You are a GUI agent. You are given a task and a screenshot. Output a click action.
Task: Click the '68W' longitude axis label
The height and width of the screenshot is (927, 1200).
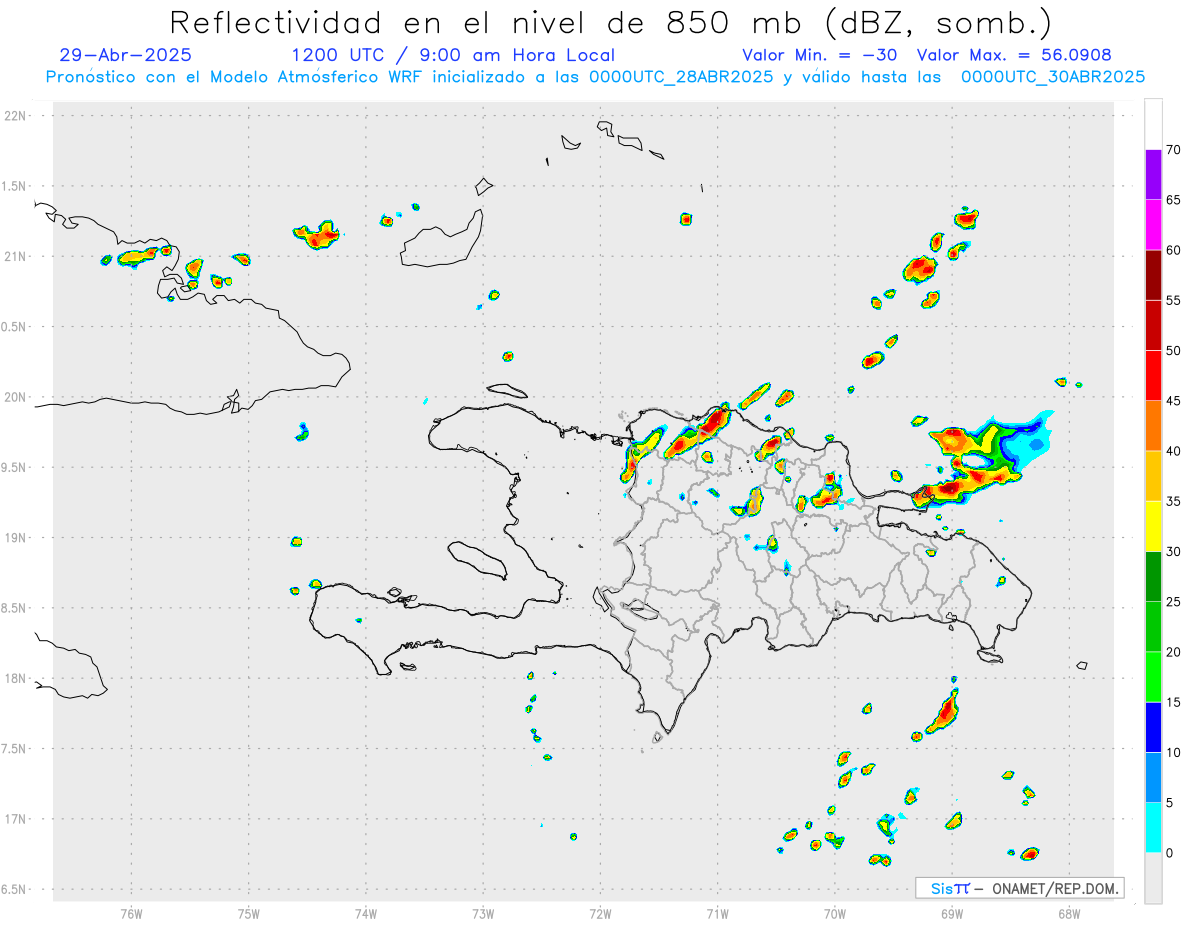click(x=1069, y=914)
